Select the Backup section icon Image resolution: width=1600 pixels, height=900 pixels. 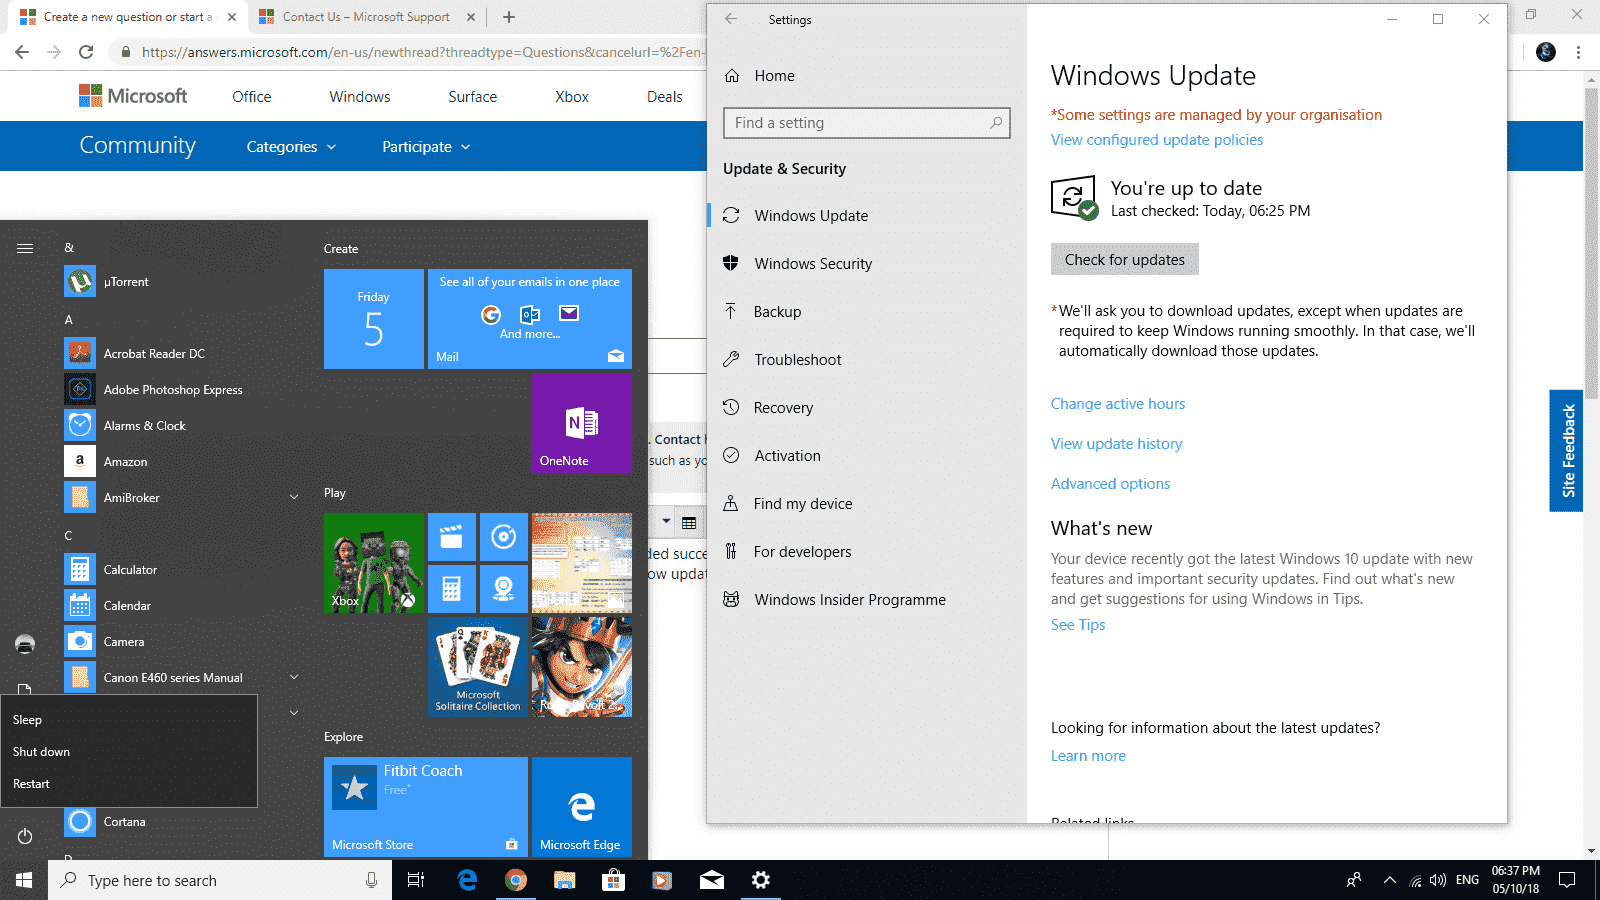pos(731,311)
